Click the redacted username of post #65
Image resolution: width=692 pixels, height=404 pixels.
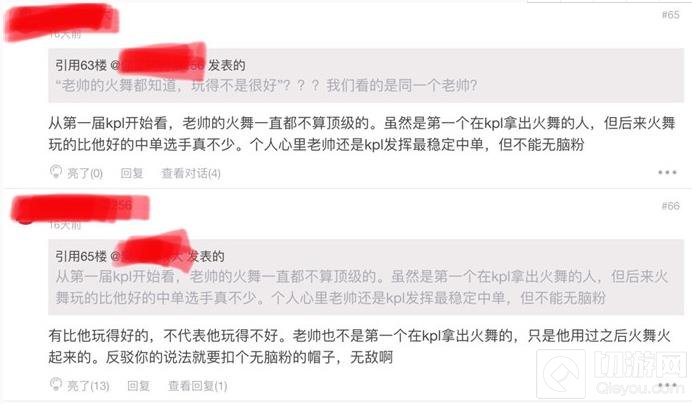coord(62,22)
